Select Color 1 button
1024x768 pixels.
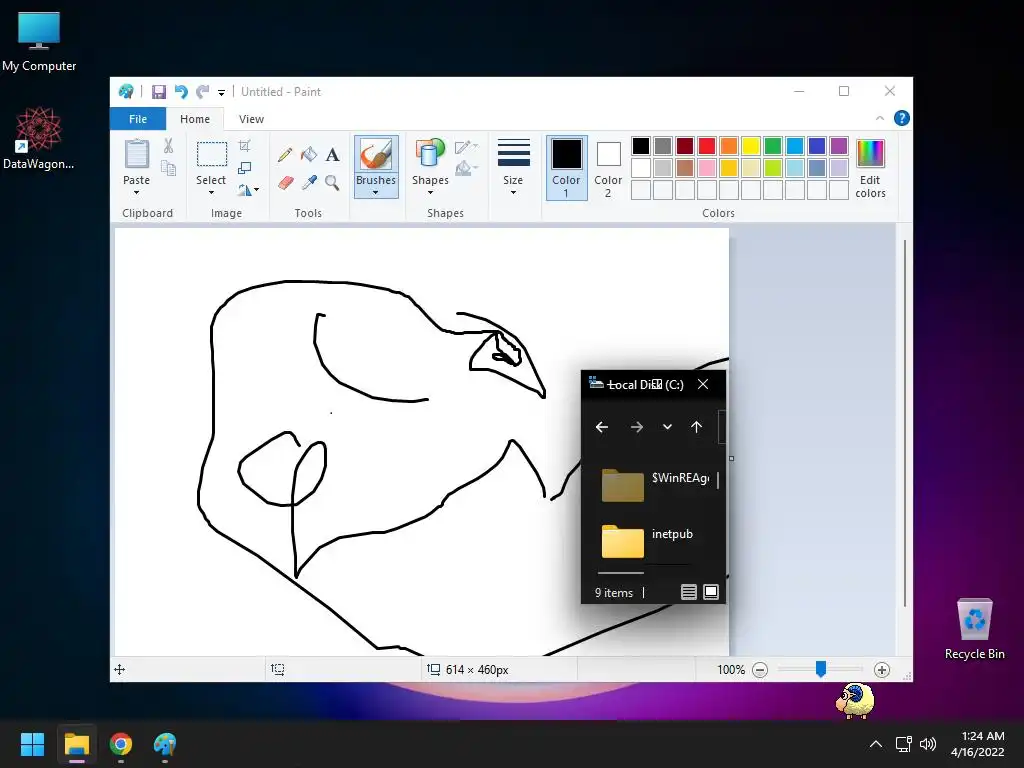(566, 168)
